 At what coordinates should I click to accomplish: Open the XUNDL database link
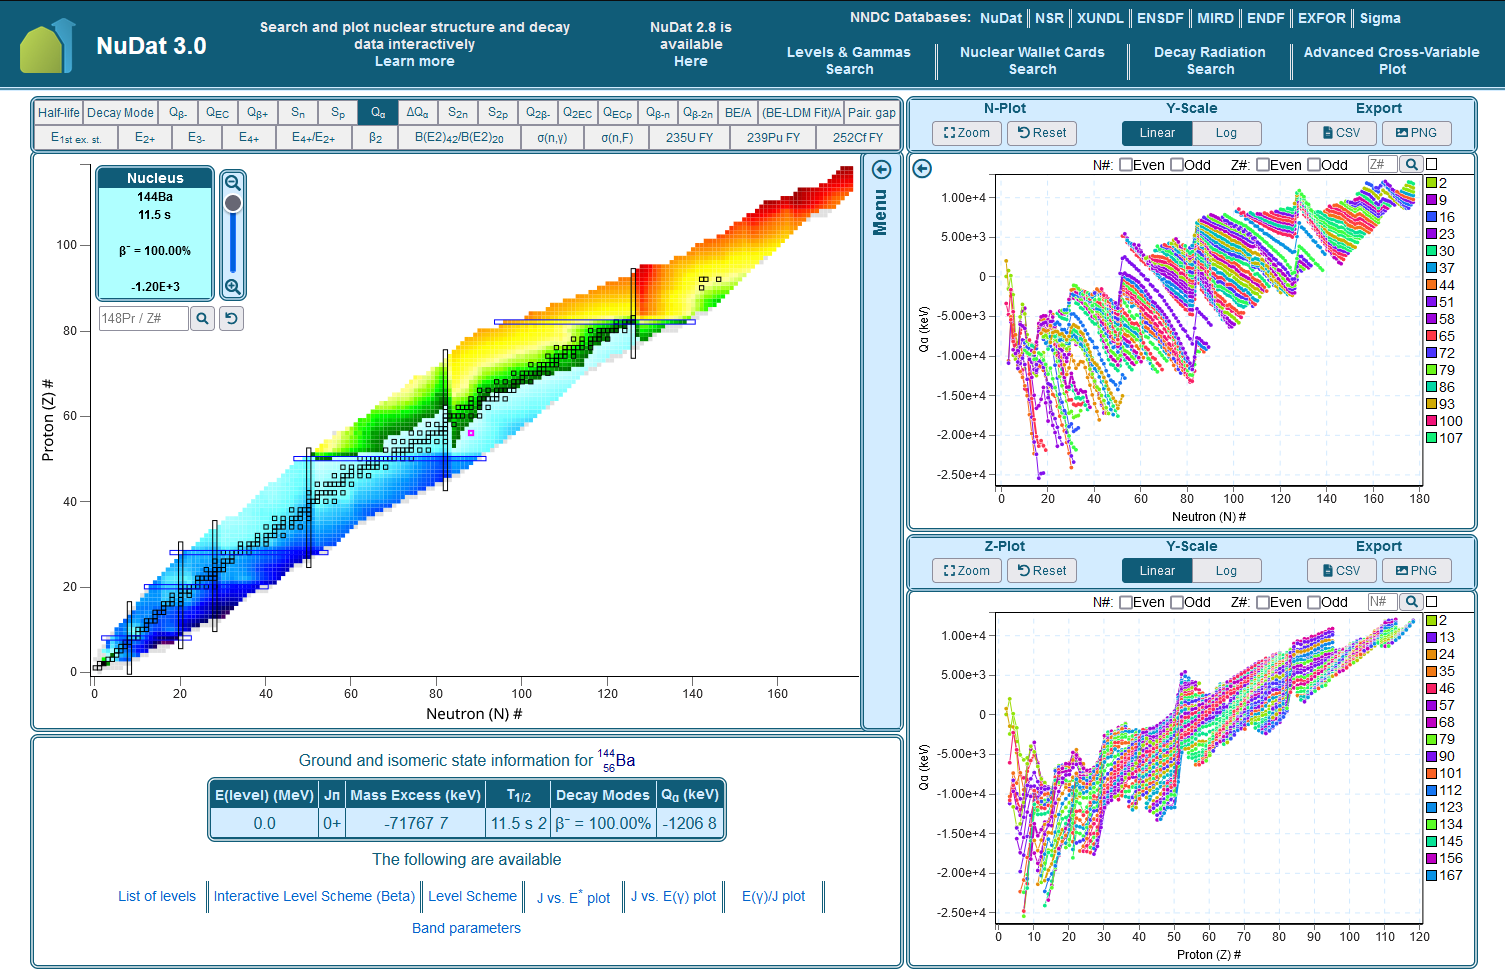pyautogui.click(x=1100, y=18)
